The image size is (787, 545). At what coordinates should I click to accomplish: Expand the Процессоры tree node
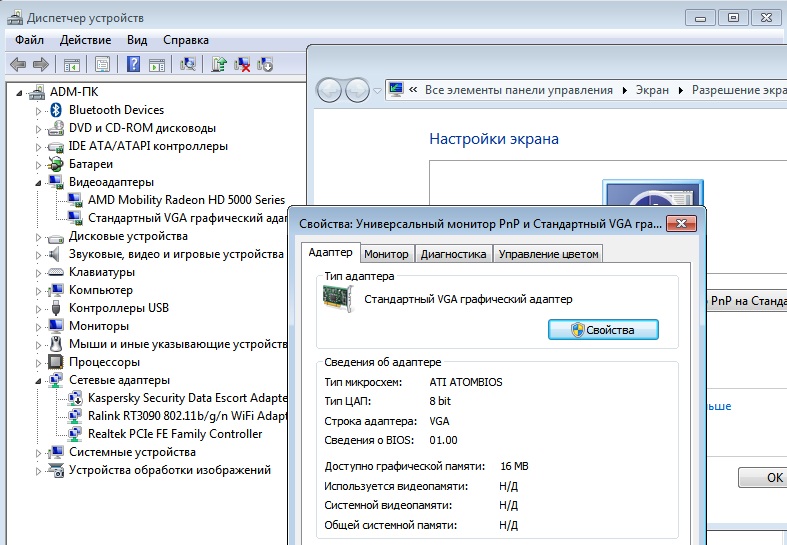tap(40, 362)
